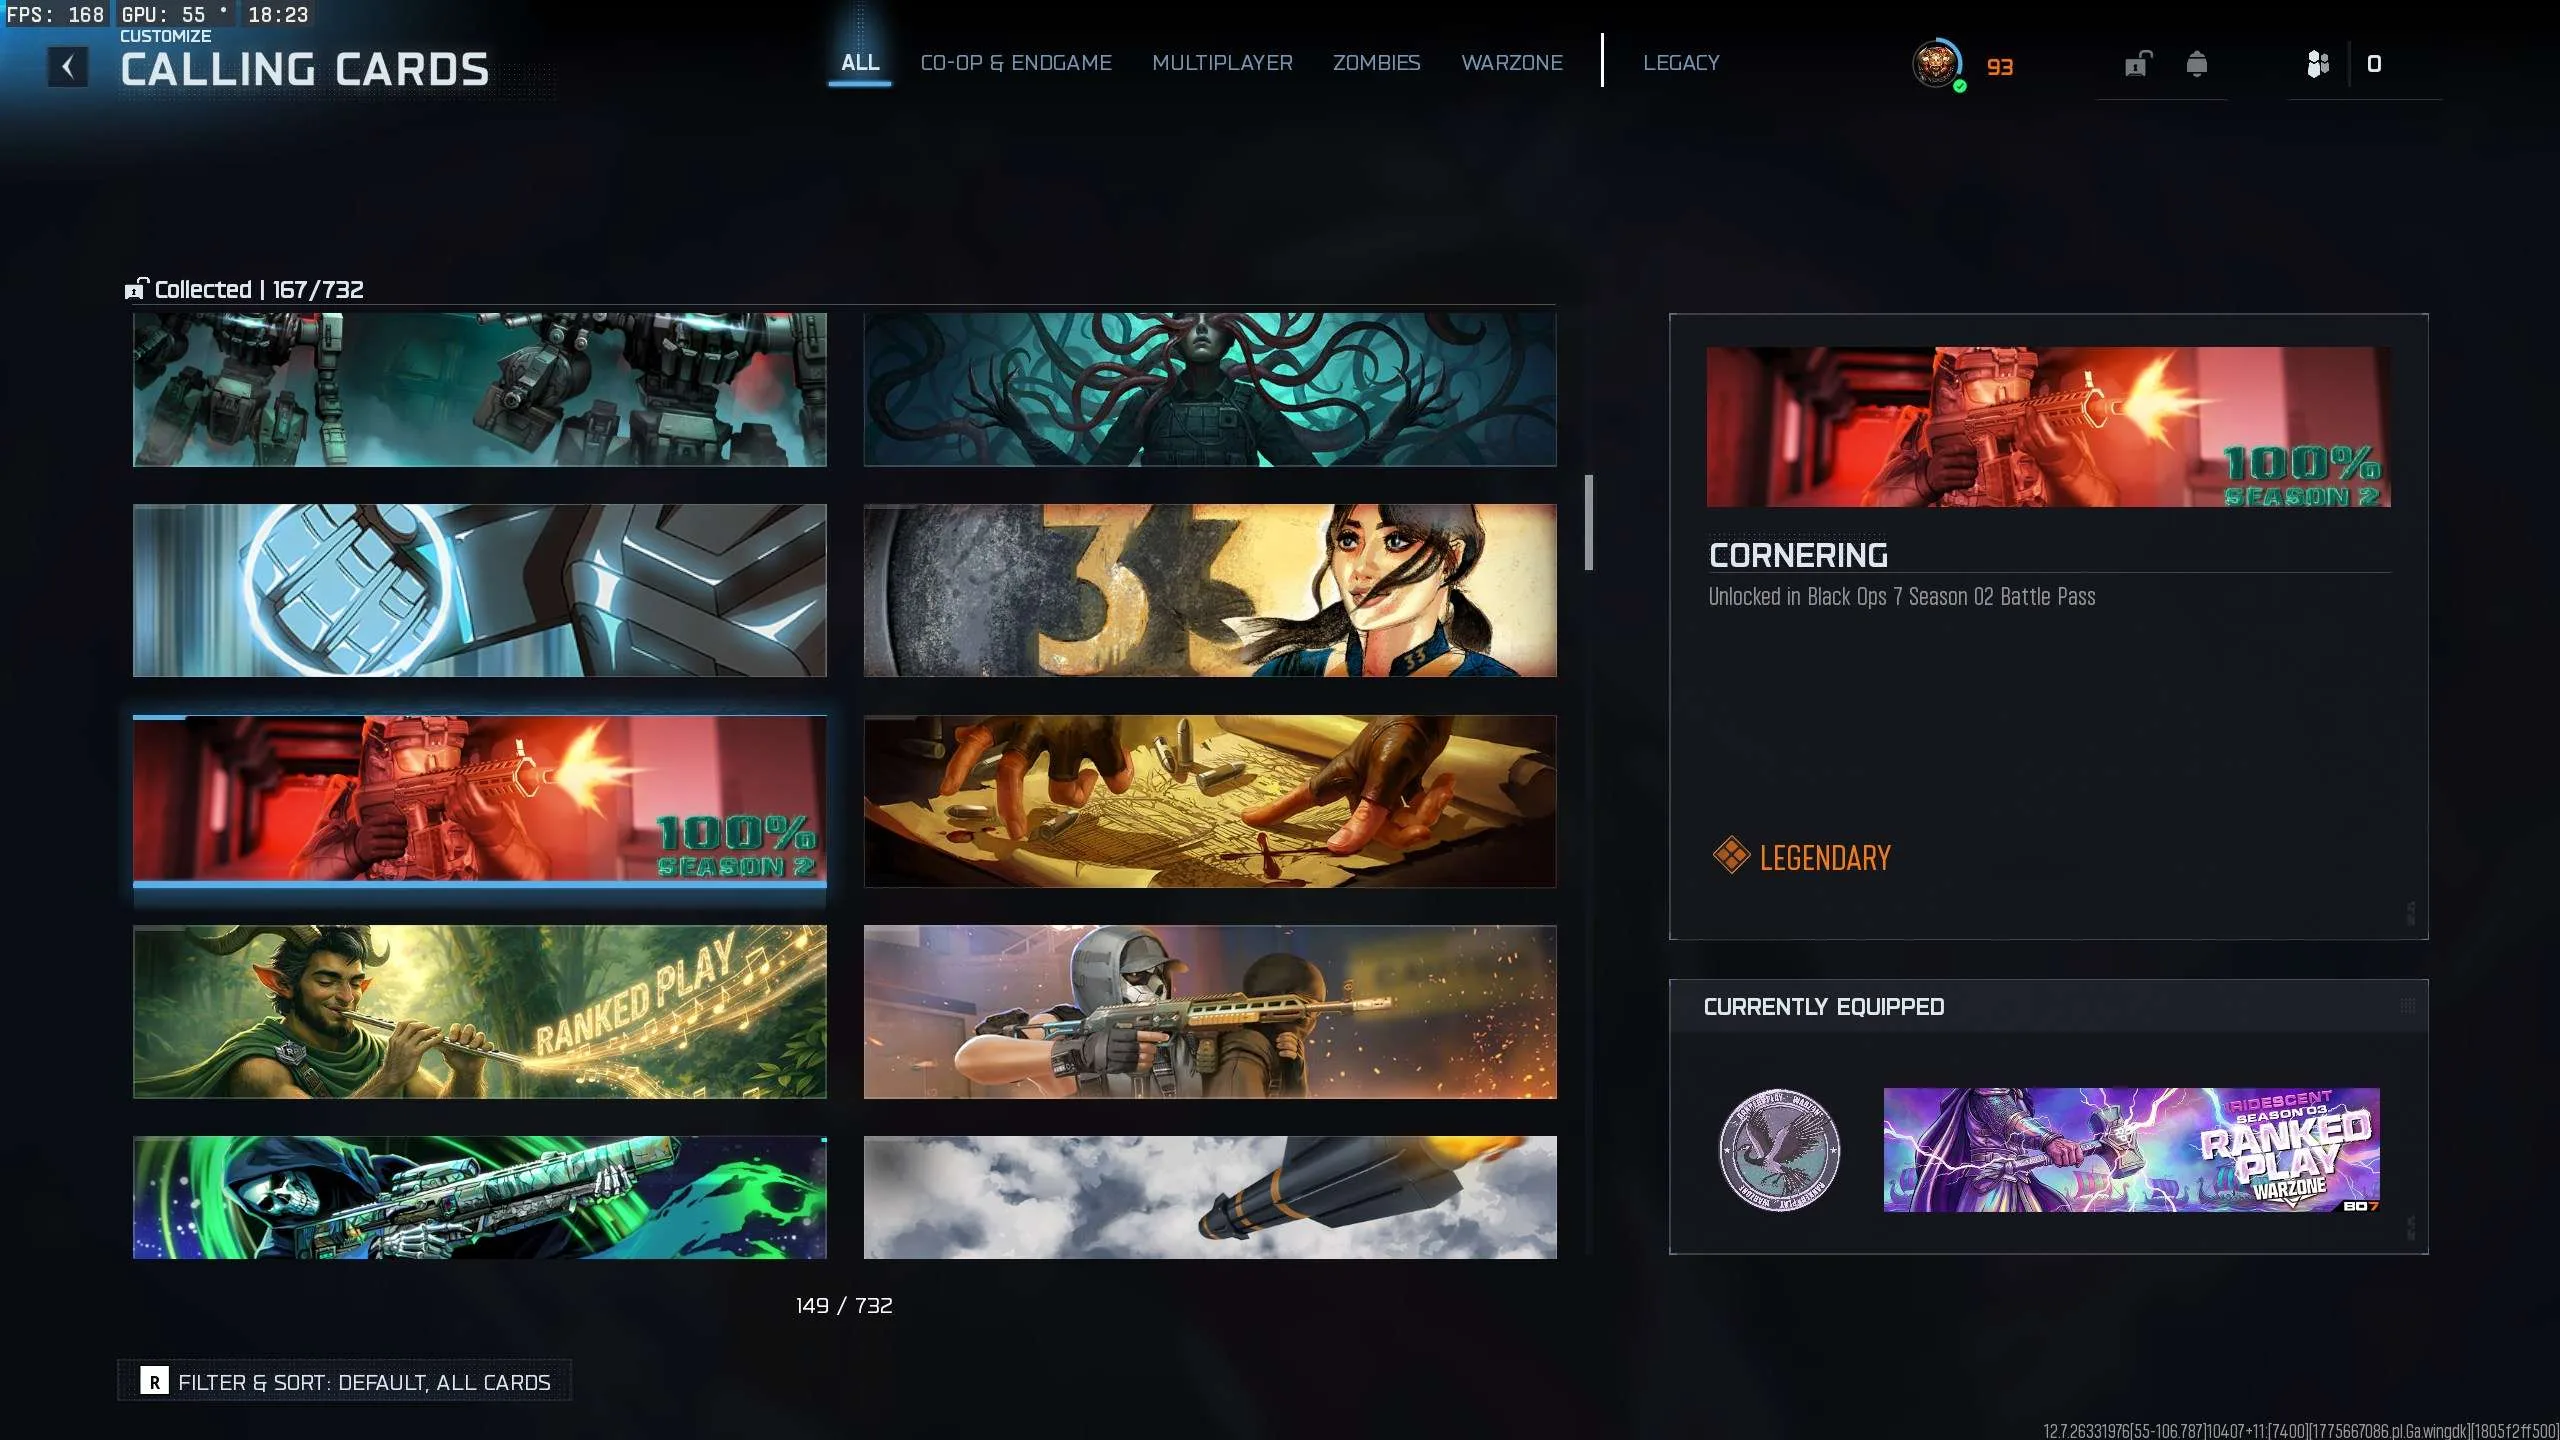Click the 149 / 732 position counter
This screenshot has height=1440, width=2560.
[x=844, y=1305]
